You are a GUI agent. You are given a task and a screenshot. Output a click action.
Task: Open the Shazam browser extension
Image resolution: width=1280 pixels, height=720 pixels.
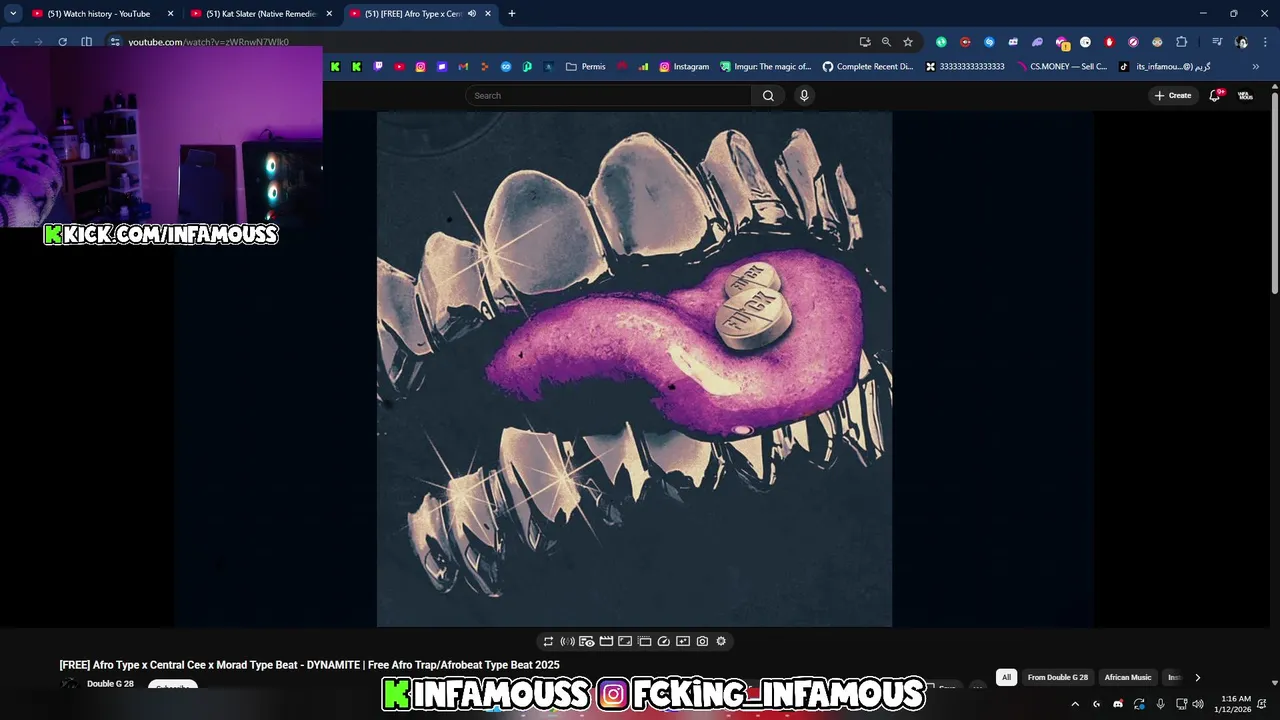989,42
